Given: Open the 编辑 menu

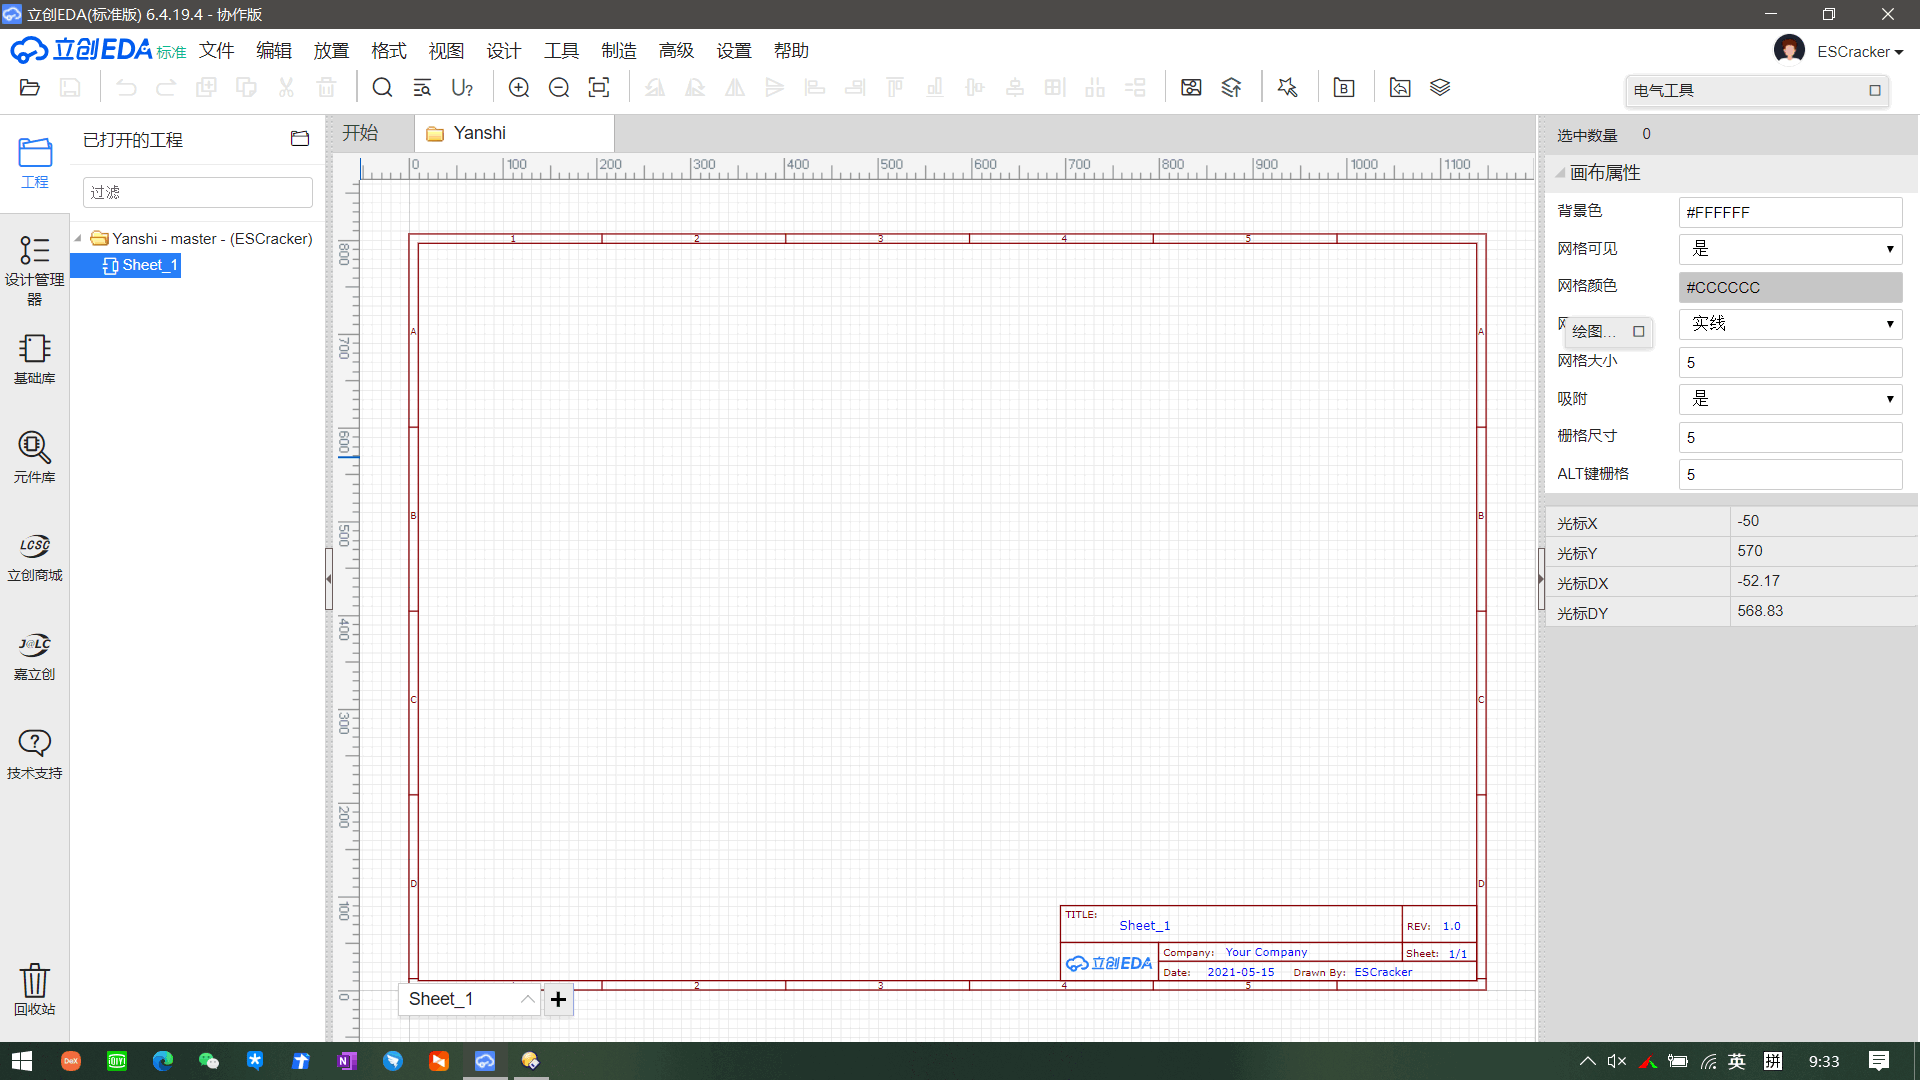Looking at the screenshot, I should point(274,51).
